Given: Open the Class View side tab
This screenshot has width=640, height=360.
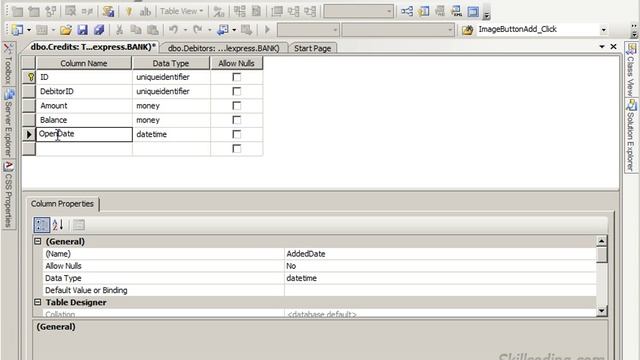Looking at the screenshot, I should point(631,70).
